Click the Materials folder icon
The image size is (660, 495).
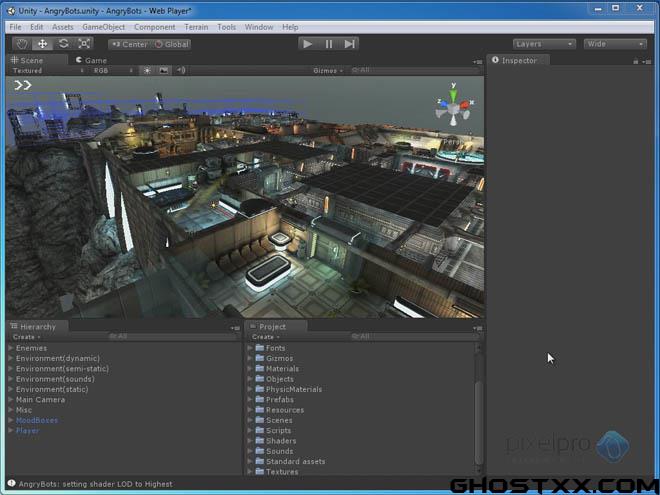[x=260, y=368]
